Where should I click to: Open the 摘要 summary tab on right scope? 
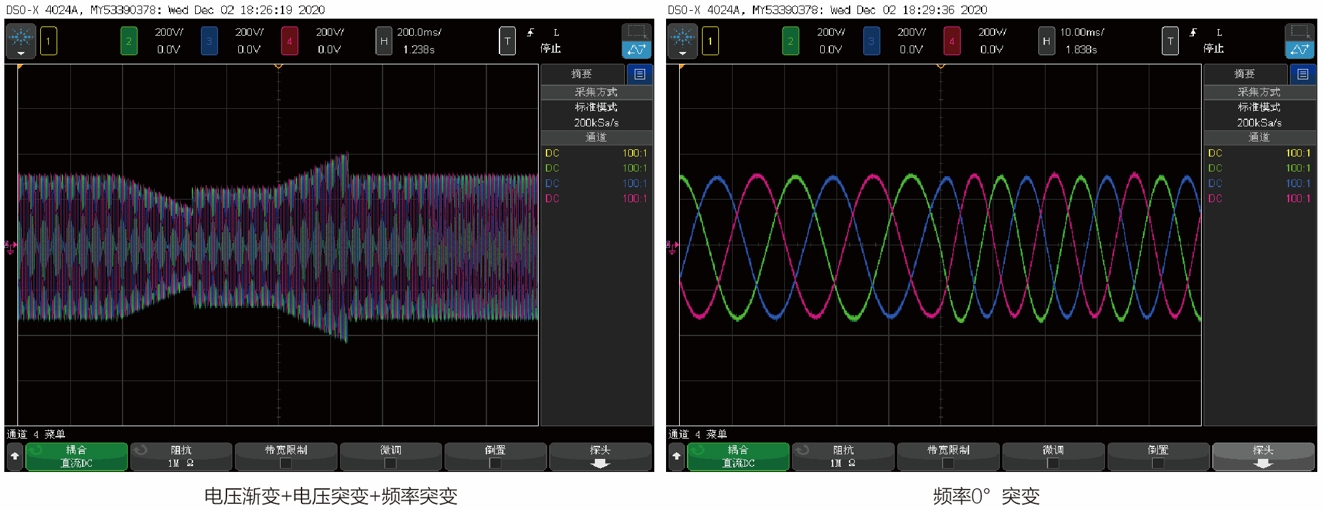pyautogui.click(x=1244, y=74)
